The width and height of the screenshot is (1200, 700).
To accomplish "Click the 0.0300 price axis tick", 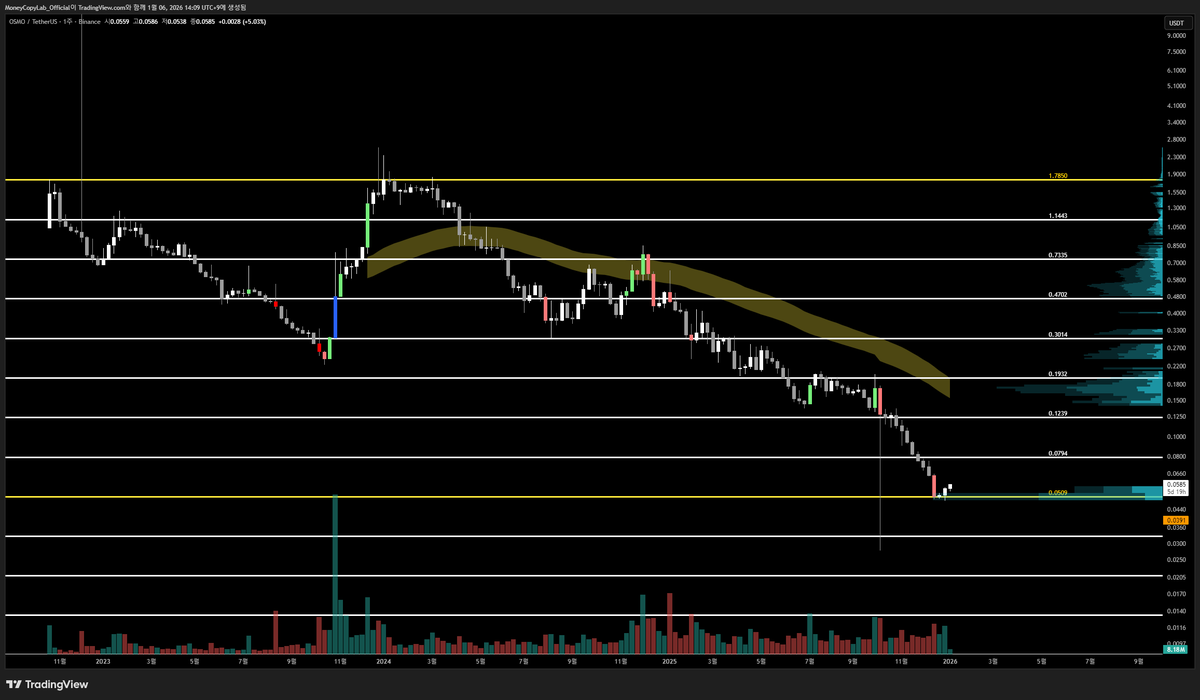I will pos(1175,544).
